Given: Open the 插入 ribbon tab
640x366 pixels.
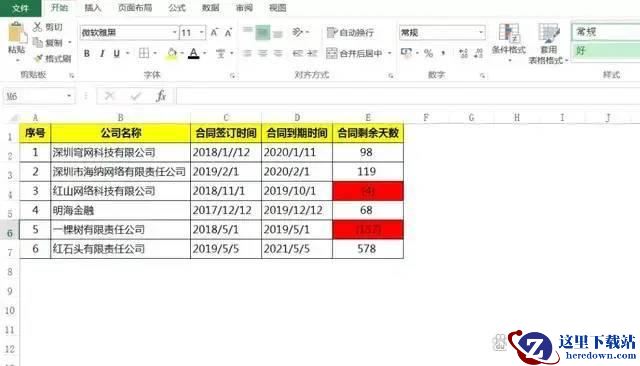Looking at the screenshot, I should tap(93, 8).
